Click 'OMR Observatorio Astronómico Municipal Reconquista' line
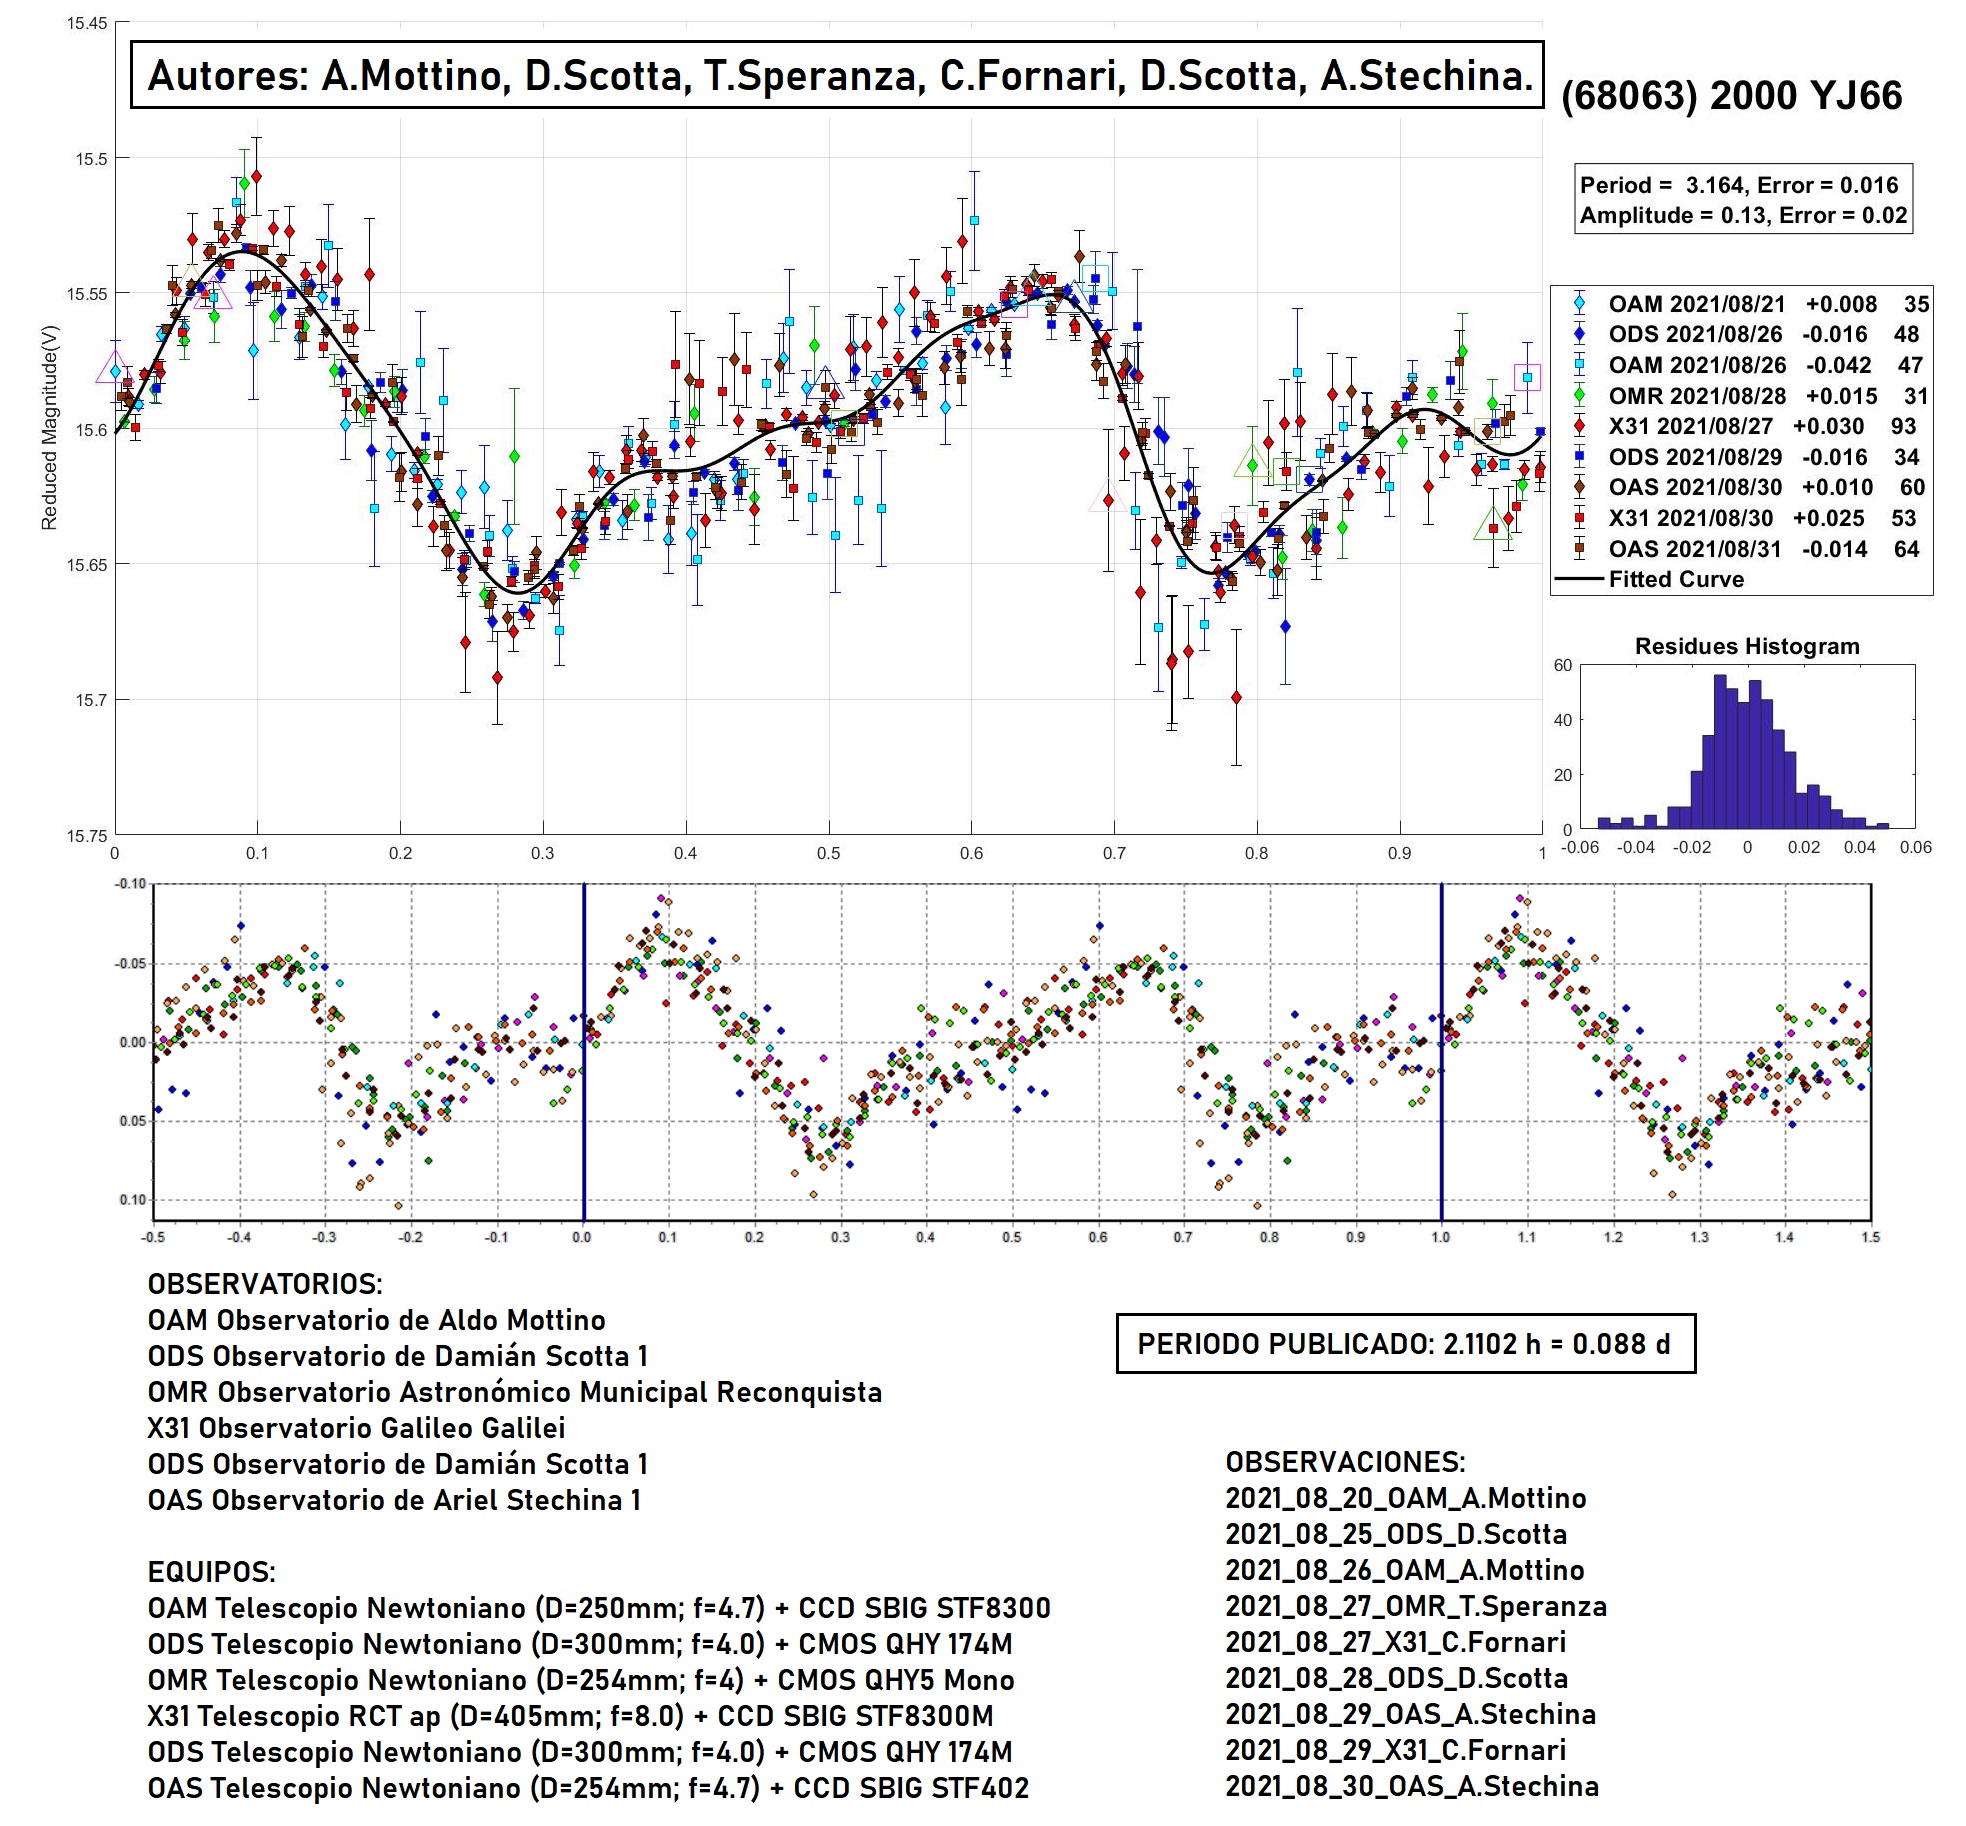This screenshot has width=1966, height=1826. coord(515,1392)
